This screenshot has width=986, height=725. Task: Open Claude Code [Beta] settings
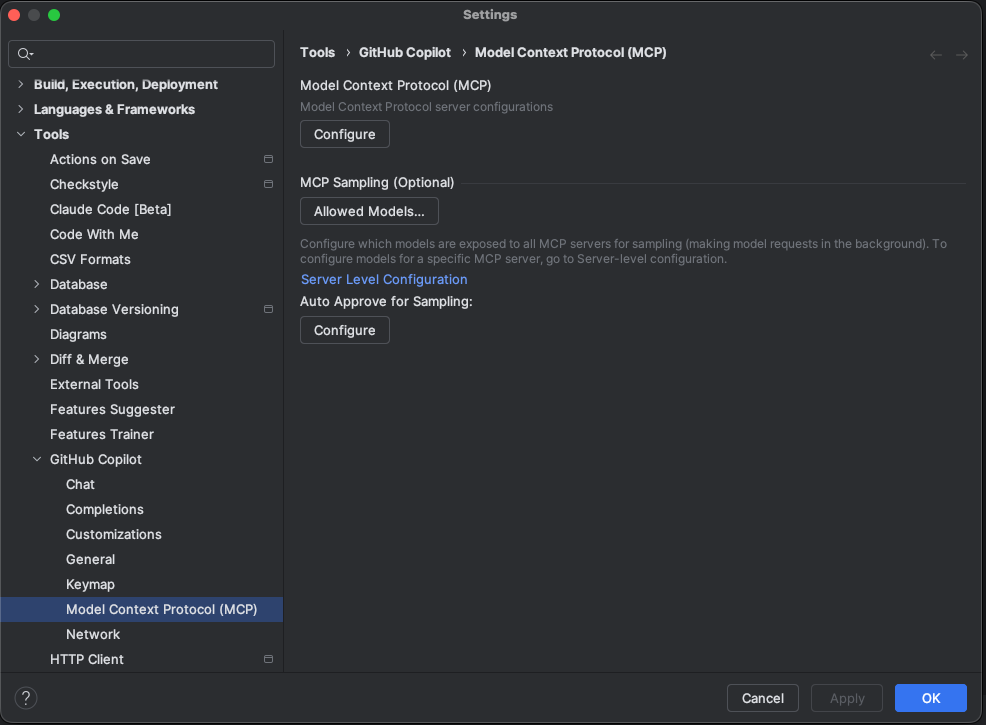tap(111, 209)
